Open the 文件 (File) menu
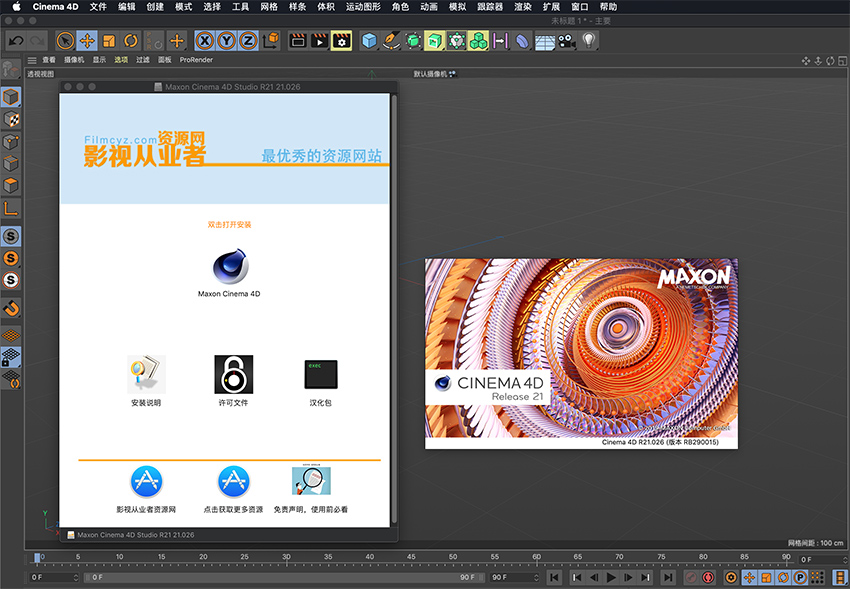This screenshot has width=850, height=589. (98, 7)
